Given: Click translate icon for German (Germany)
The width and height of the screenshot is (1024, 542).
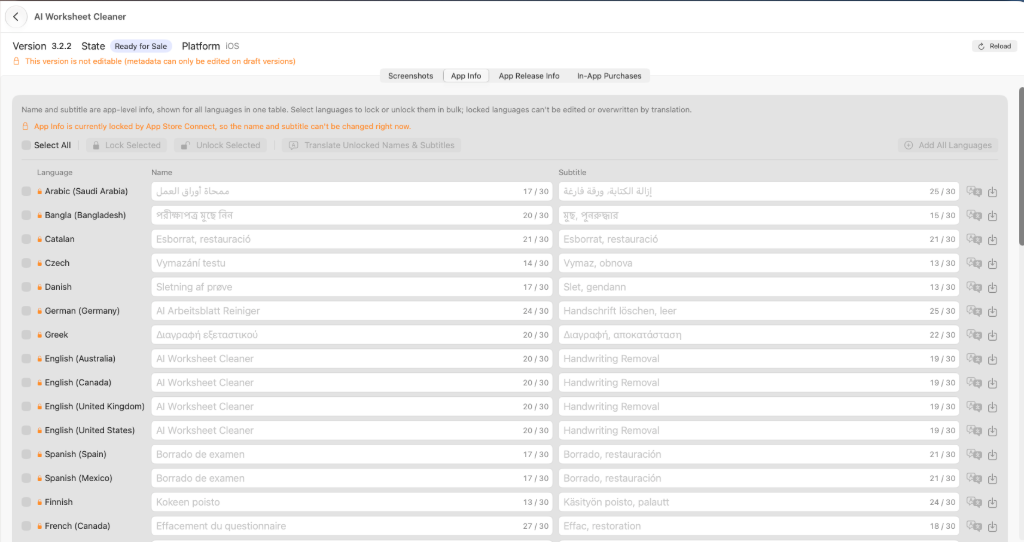Looking at the screenshot, I should (x=974, y=311).
